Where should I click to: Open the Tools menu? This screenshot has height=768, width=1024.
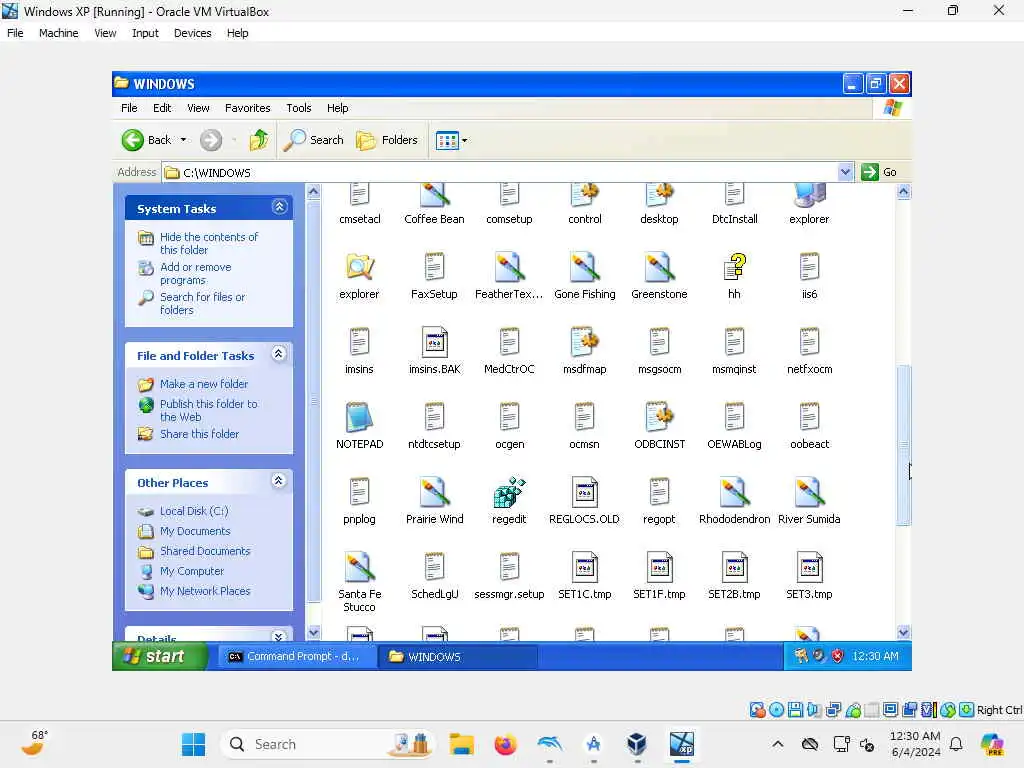coord(298,108)
